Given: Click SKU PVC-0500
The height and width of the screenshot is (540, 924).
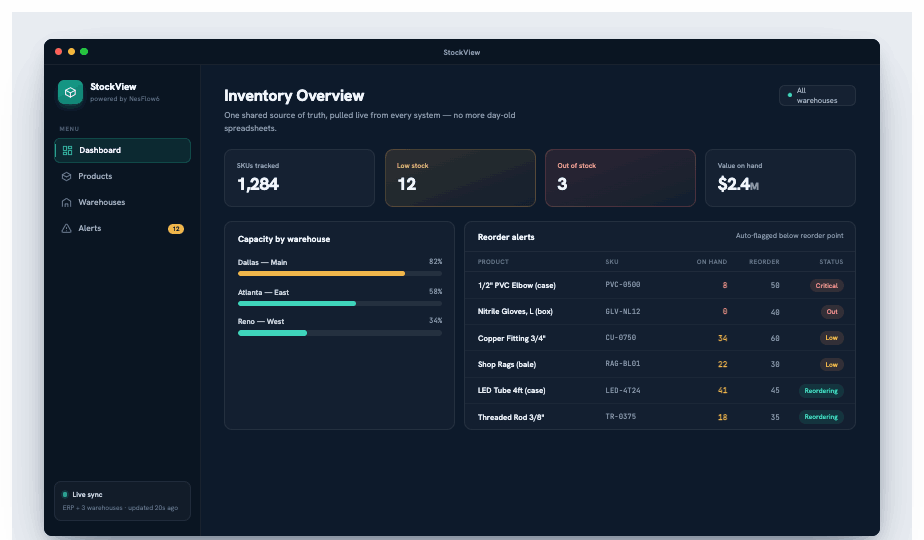Looking at the screenshot, I should [623, 285].
